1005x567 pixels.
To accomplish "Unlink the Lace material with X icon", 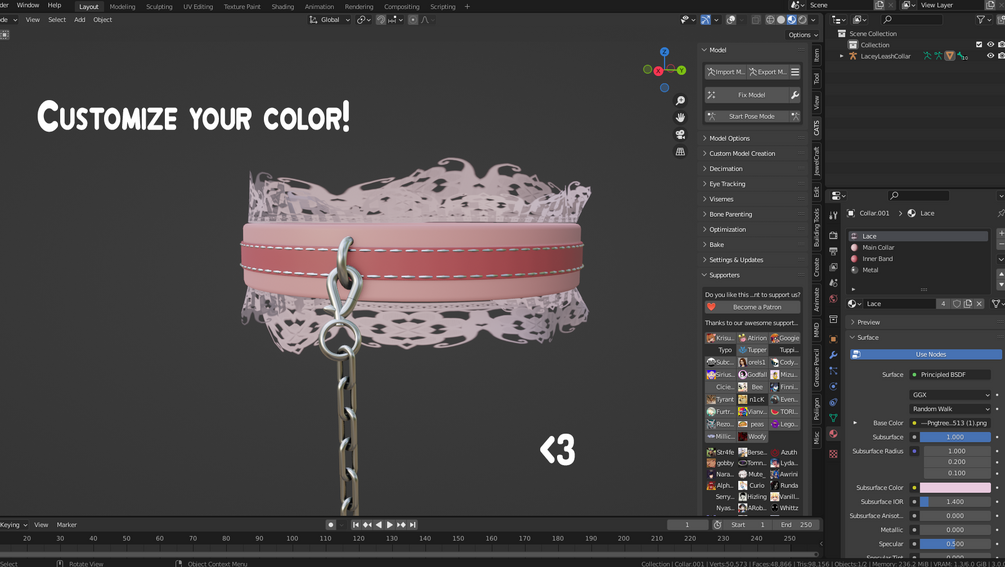I will coord(979,304).
